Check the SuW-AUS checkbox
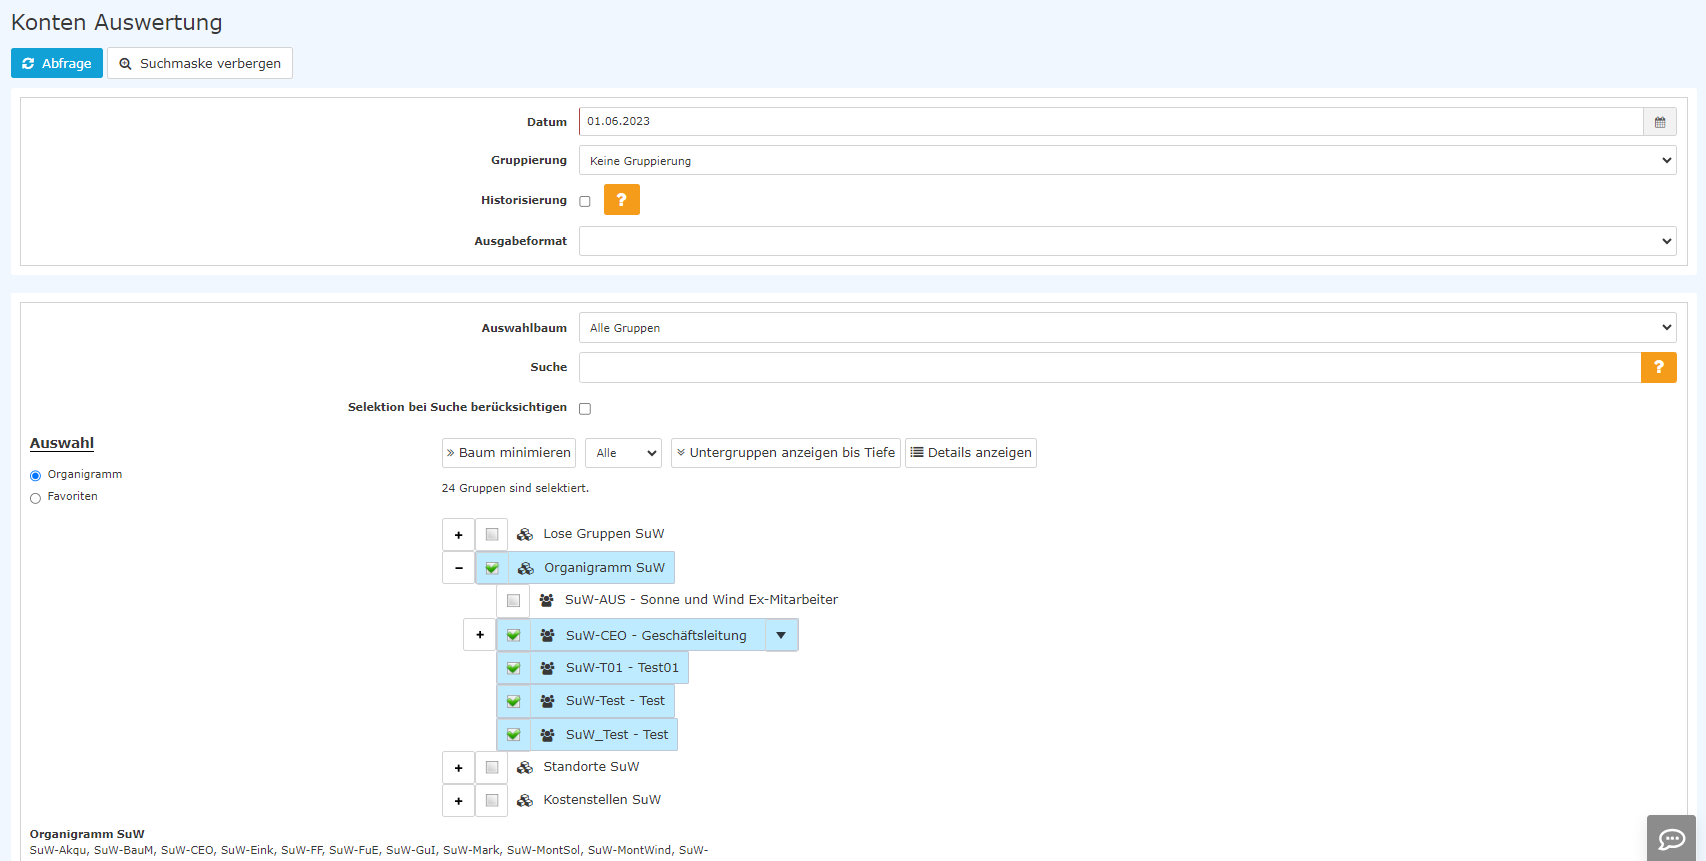 [x=513, y=600]
